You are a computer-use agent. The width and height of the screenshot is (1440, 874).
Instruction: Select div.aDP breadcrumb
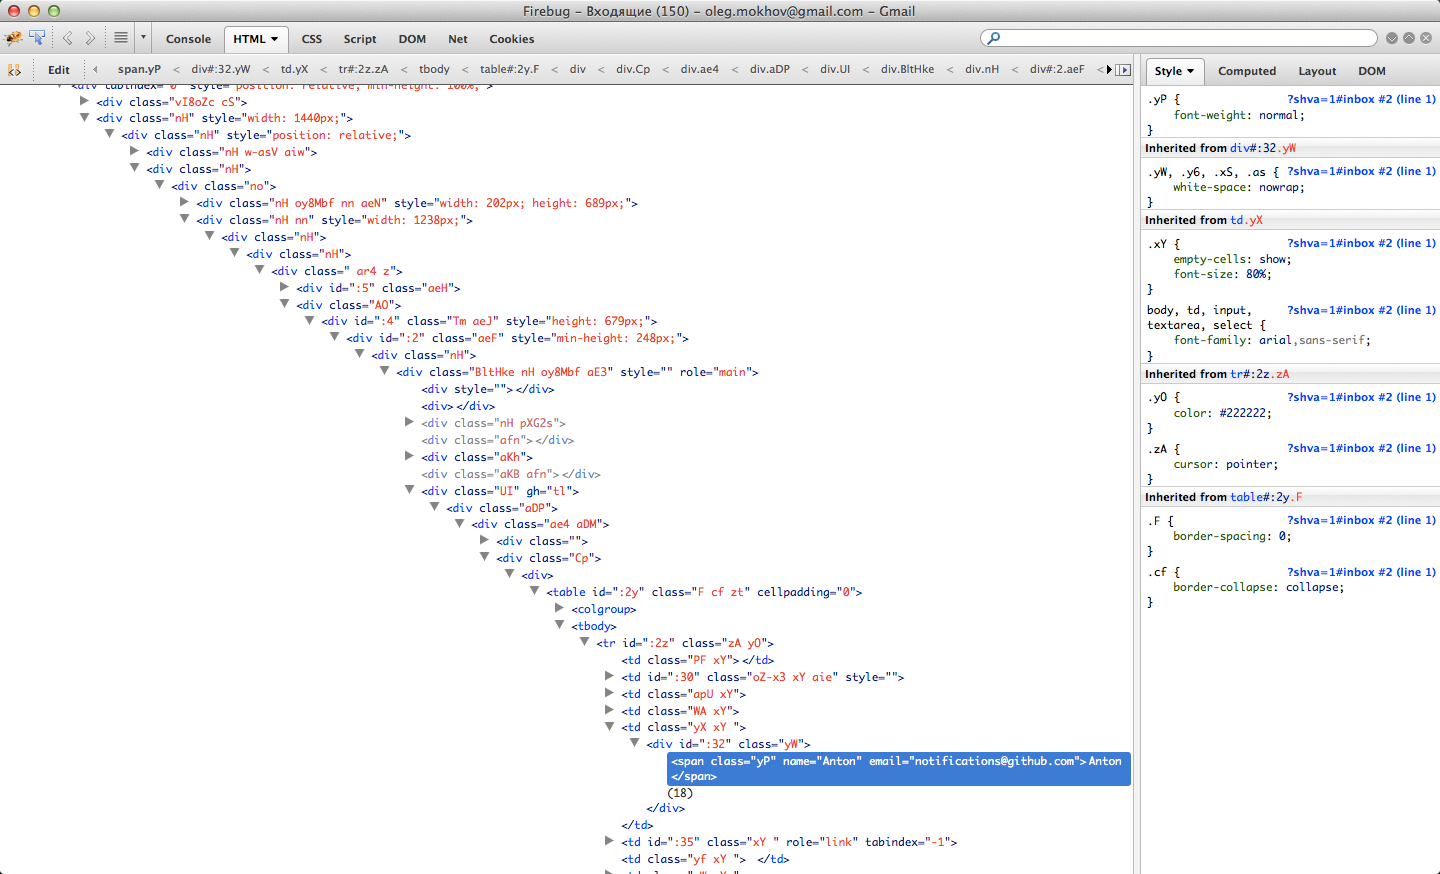pyautogui.click(x=770, y=69)
